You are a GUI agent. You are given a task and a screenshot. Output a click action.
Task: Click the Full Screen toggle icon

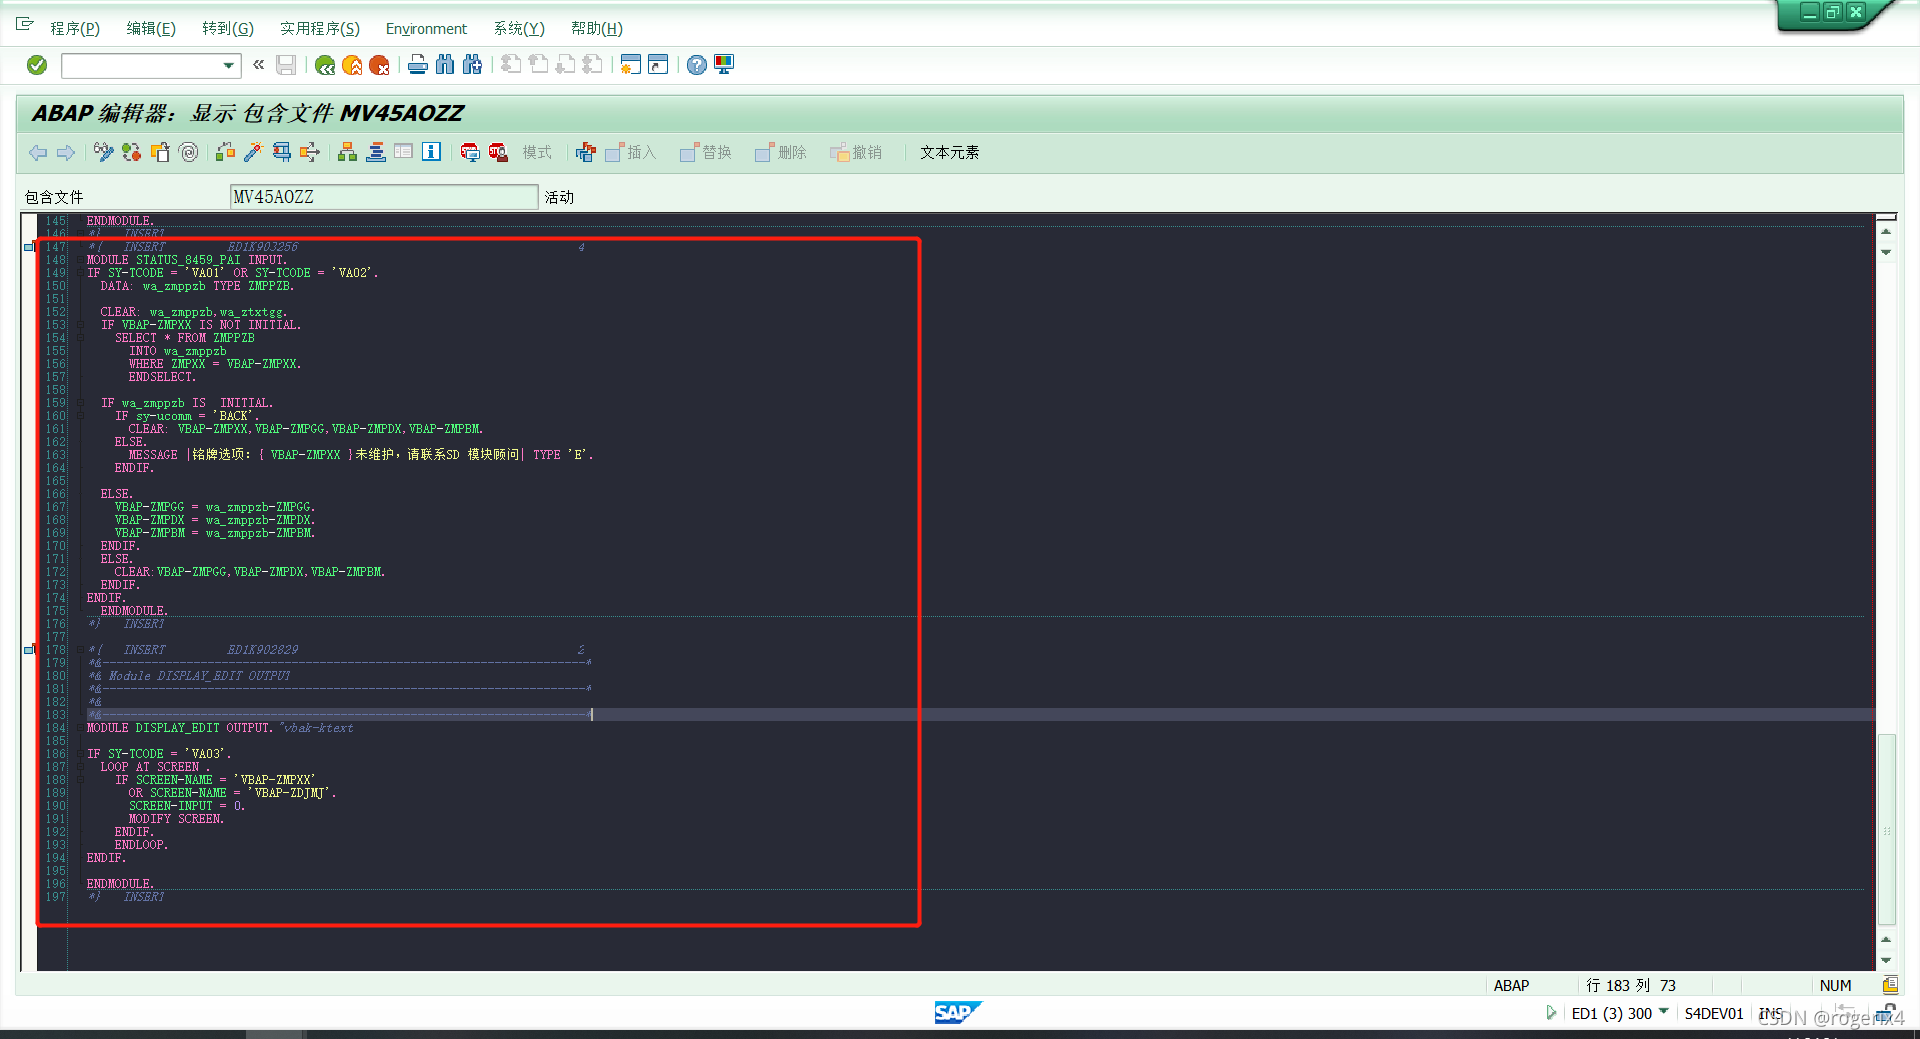click(403, 152)
